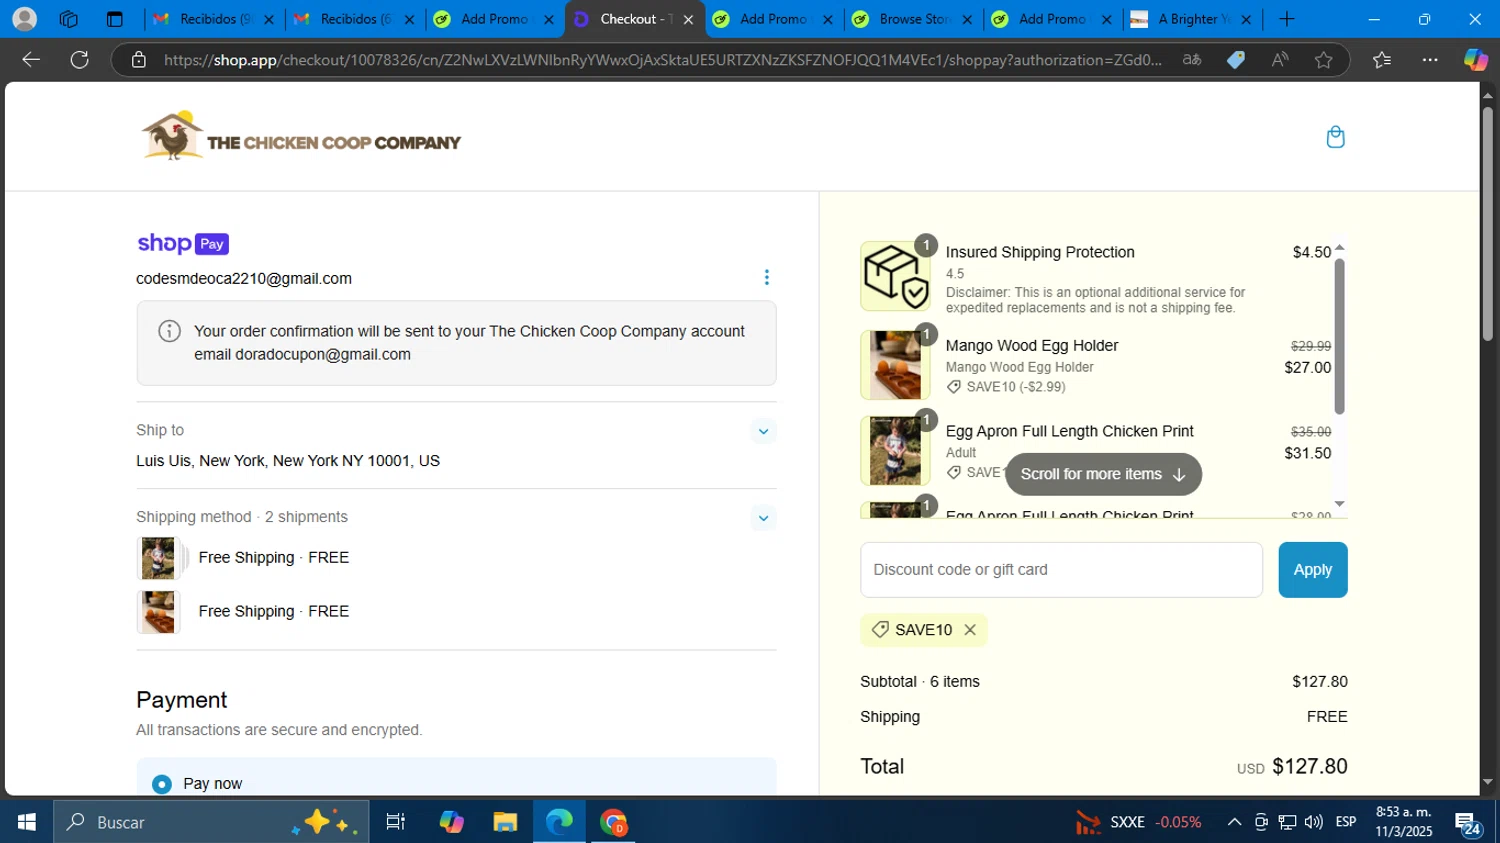Click order items list scrollbar thumb

[1340, 336]
